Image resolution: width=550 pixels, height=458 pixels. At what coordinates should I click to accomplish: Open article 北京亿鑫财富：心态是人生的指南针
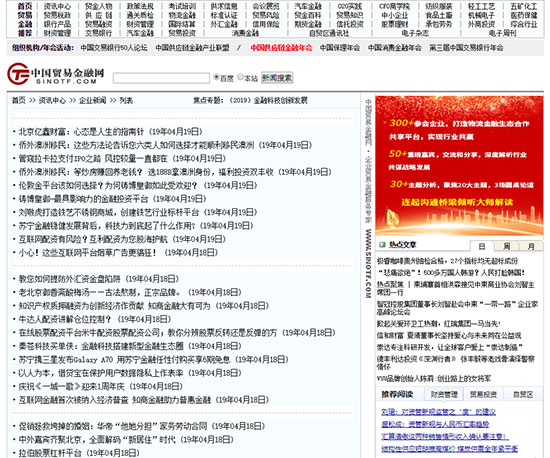click(81, 132)
